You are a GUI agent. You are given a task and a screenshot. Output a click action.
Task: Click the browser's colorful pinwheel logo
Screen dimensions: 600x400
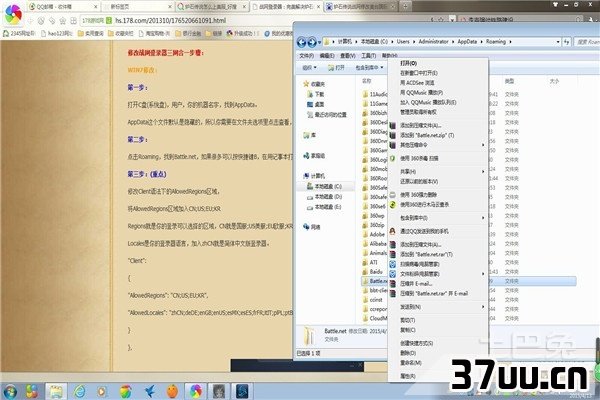tap(13, 15)
